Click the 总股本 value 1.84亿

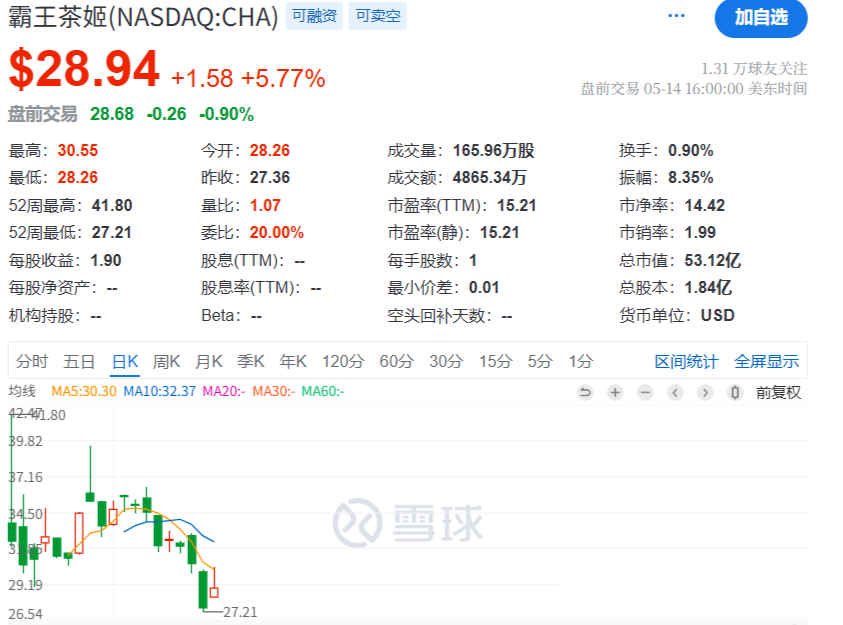pos(708,288)
